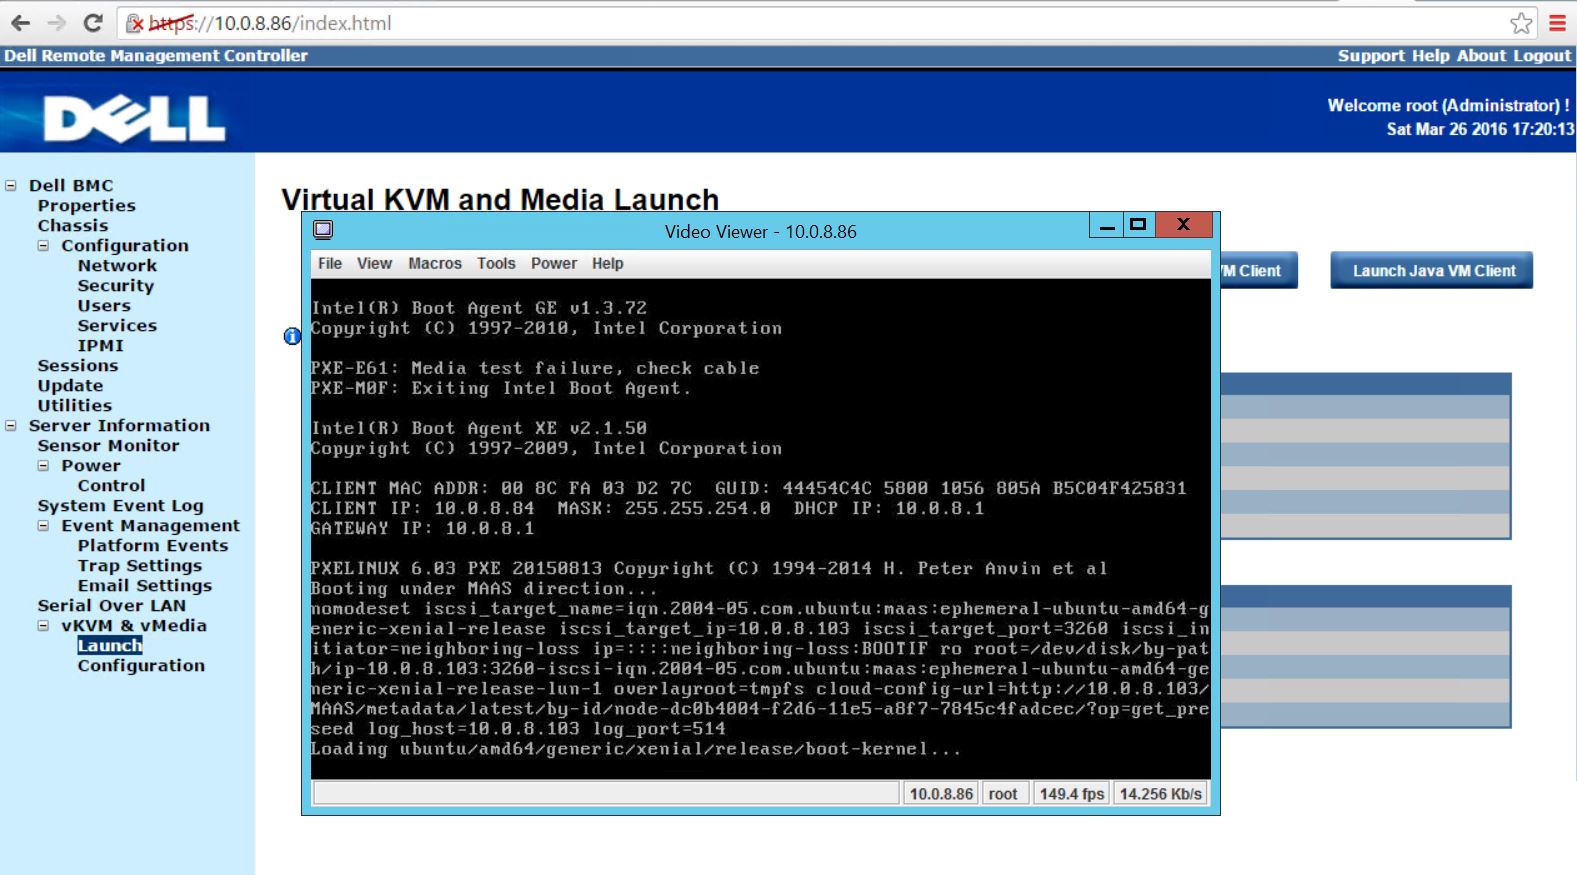Viewport: 1577px width, 875px height.
Task: Select Security under Configuration
Action: pyautogui.click(x=116, y=285)
